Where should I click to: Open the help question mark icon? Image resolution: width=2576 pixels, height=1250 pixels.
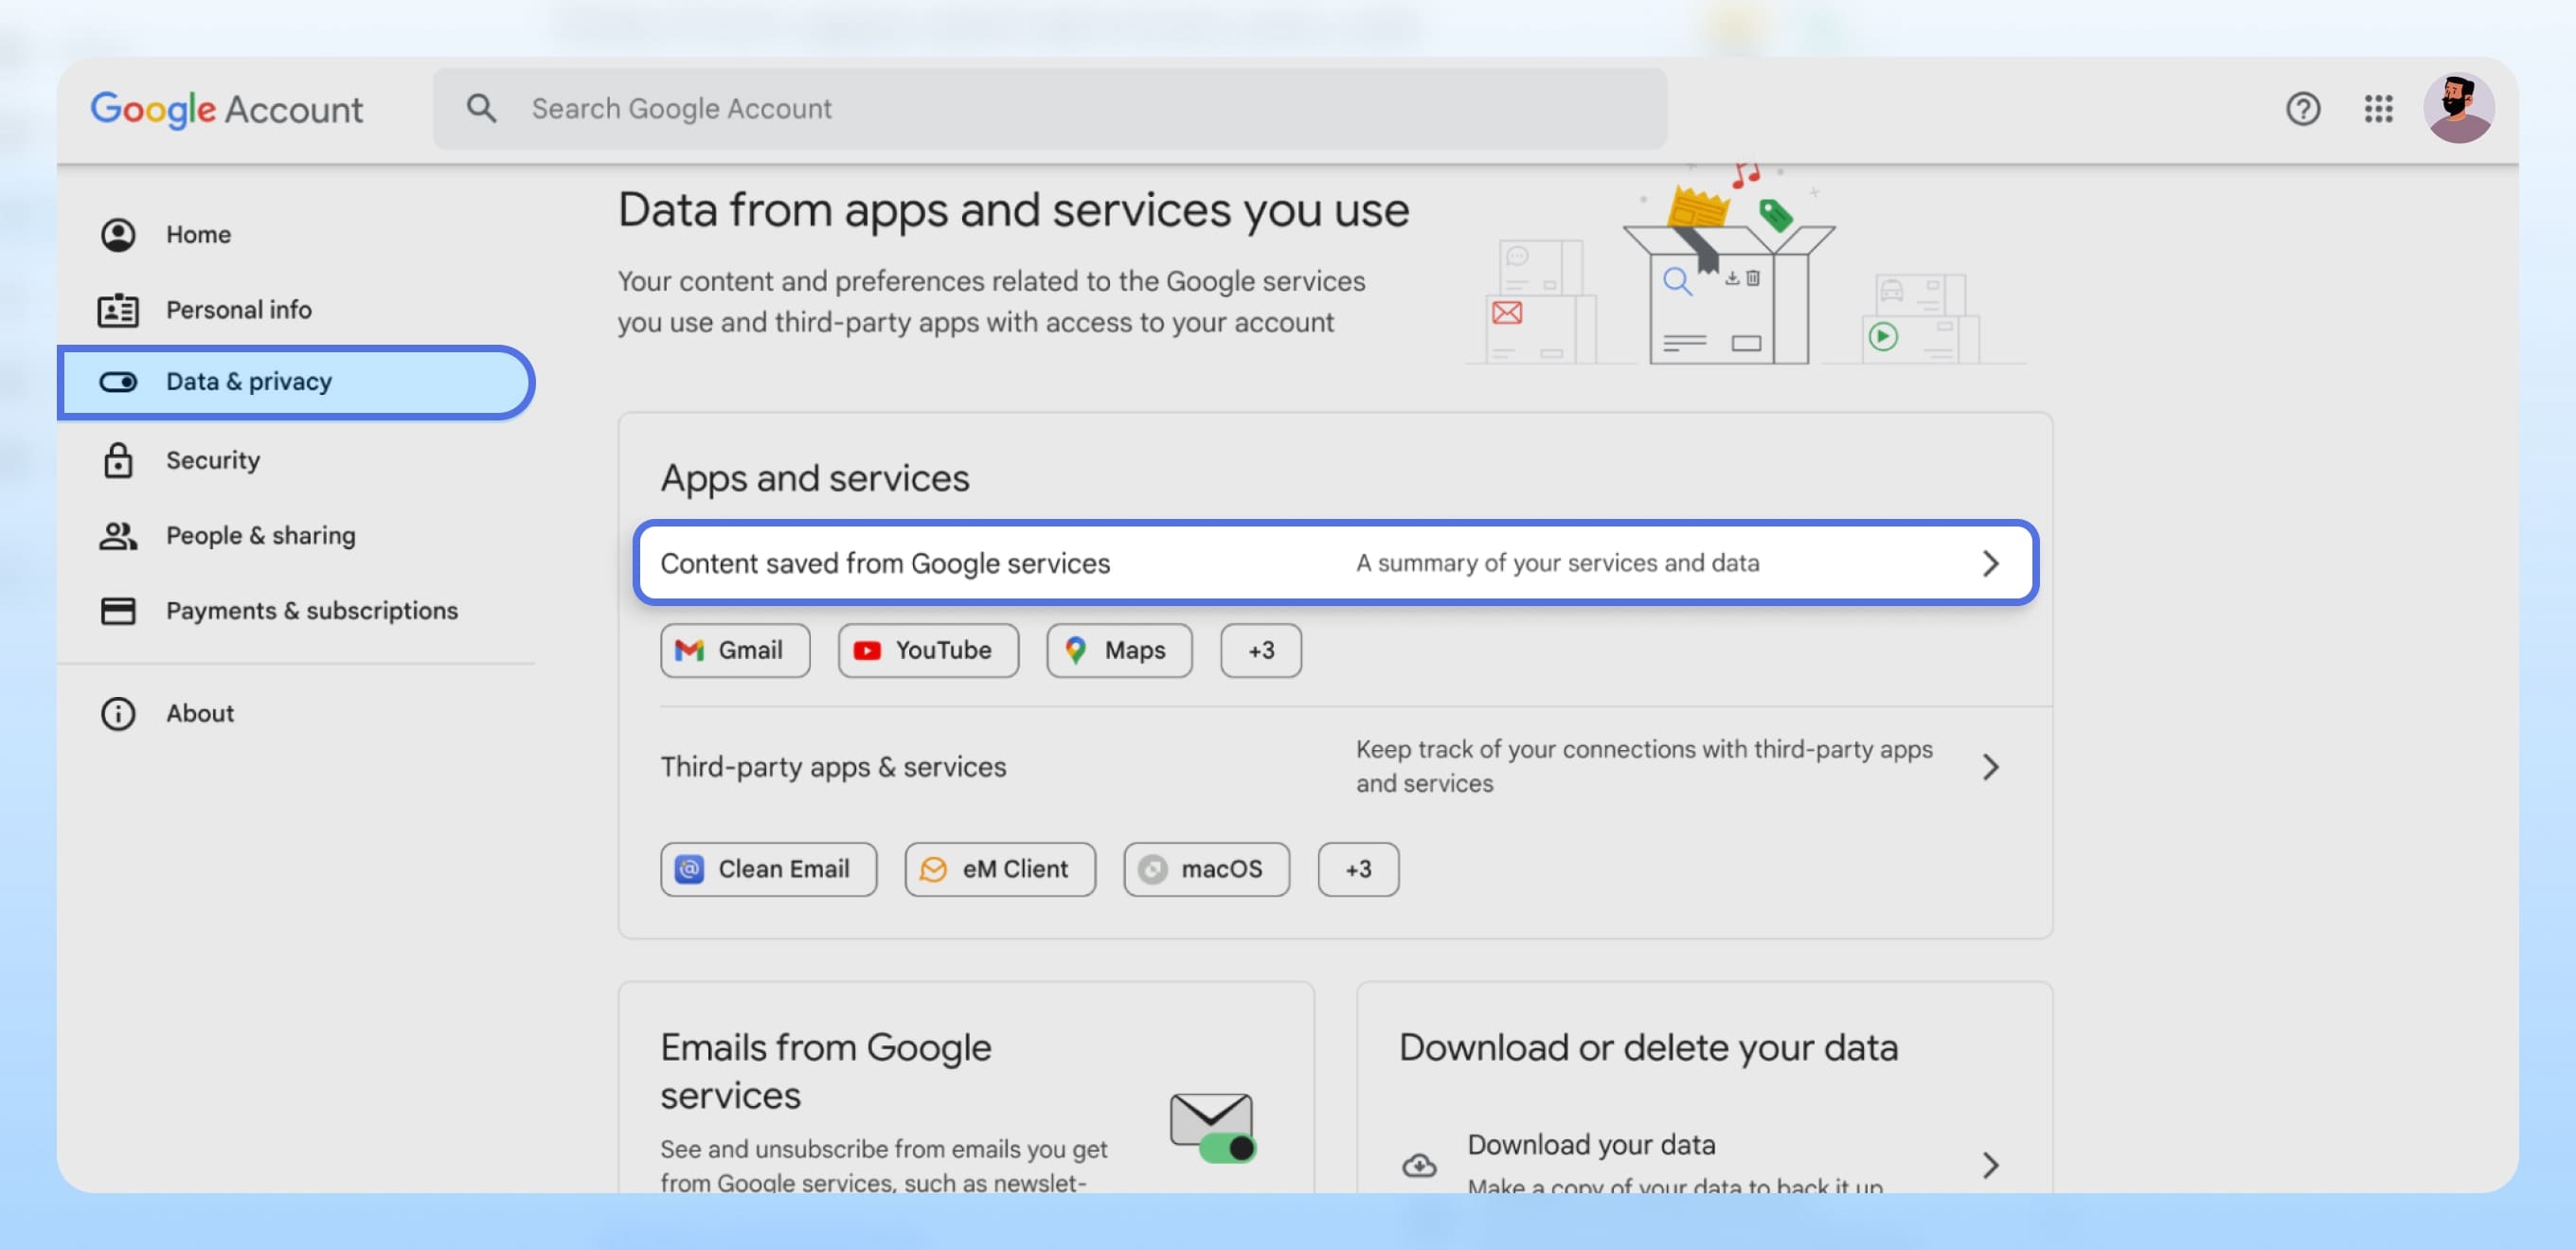(2303, 108)
